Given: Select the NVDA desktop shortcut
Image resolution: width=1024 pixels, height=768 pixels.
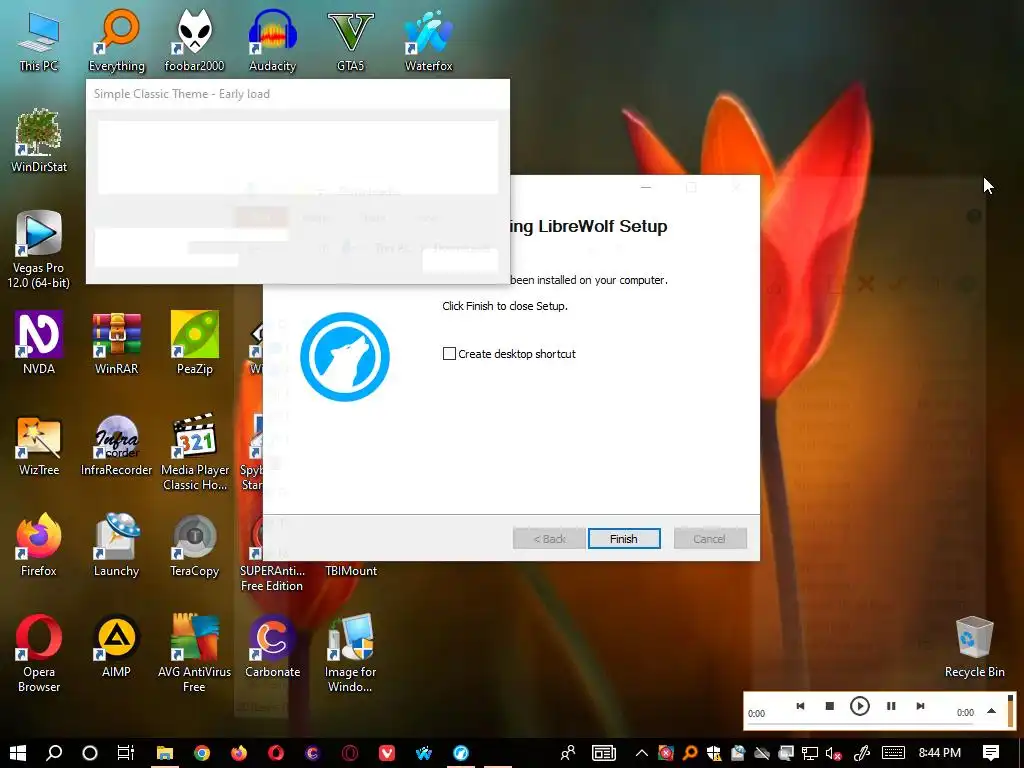Looking at the screenshot, I should [39, 343].
